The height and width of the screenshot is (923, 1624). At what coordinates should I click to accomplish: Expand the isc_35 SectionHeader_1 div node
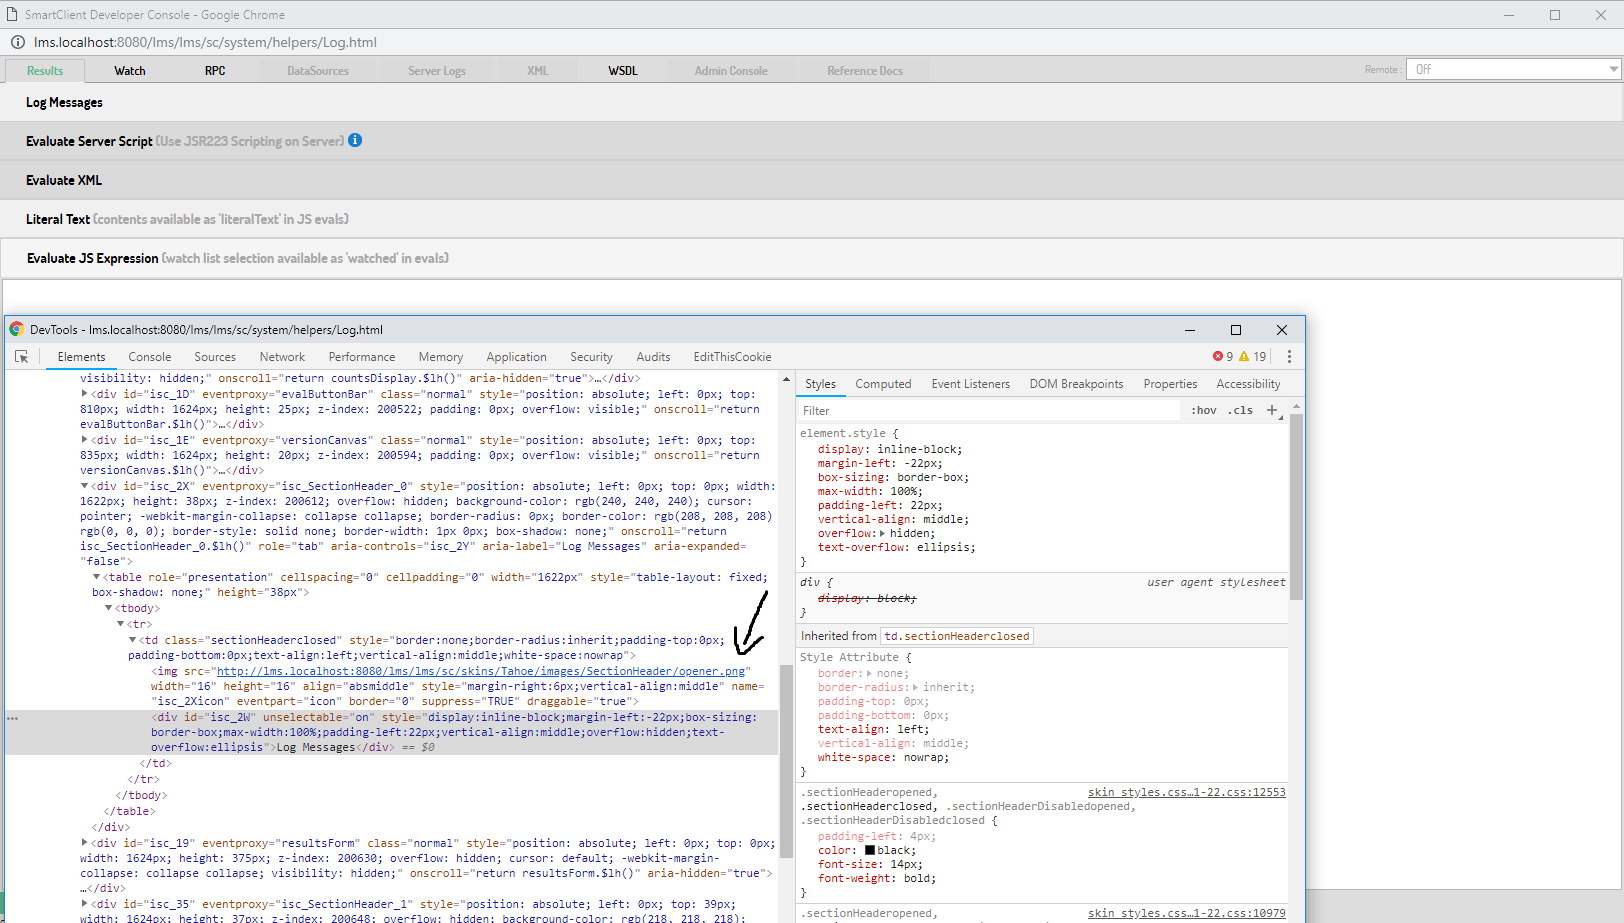click(84, 904)
